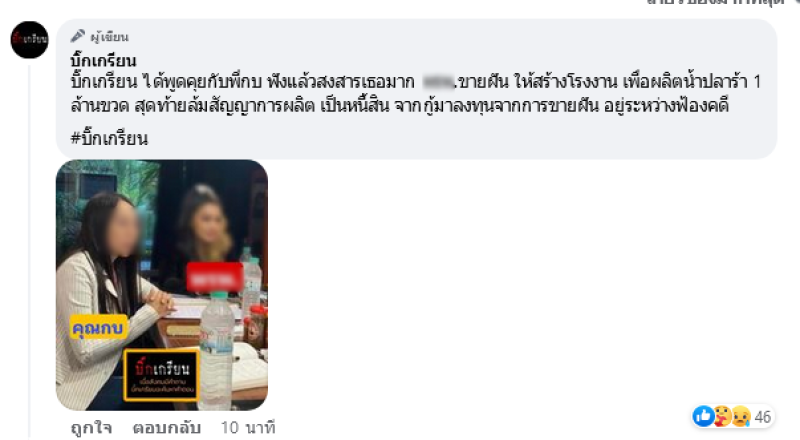
Task: Reply to the comment via ตอบกลับ
Action: tap(166, 428)
